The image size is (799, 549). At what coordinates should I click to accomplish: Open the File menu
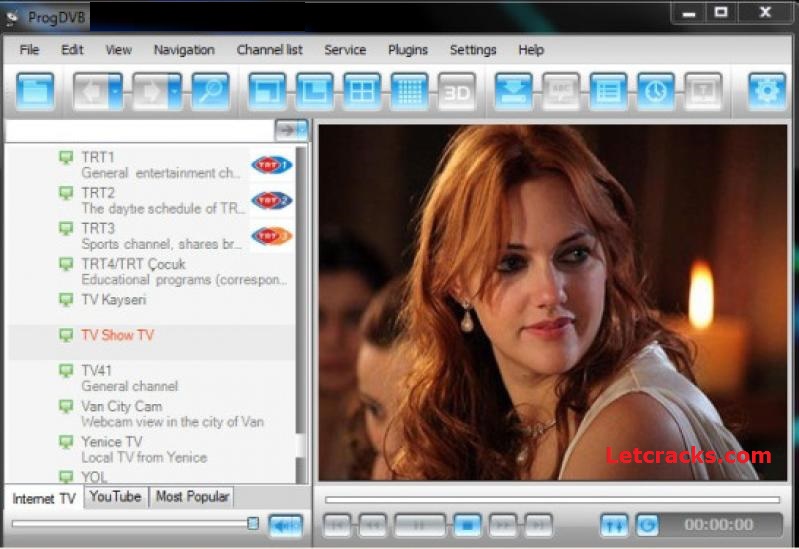[x=29, y=50]
